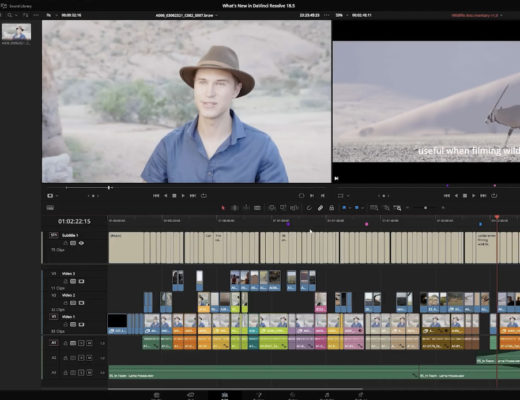The width and height of the screenshot is (520, 400).
Task: Click the Match Frame icon under source viewer
Action: pyautogui.click(x=301, y=196)
